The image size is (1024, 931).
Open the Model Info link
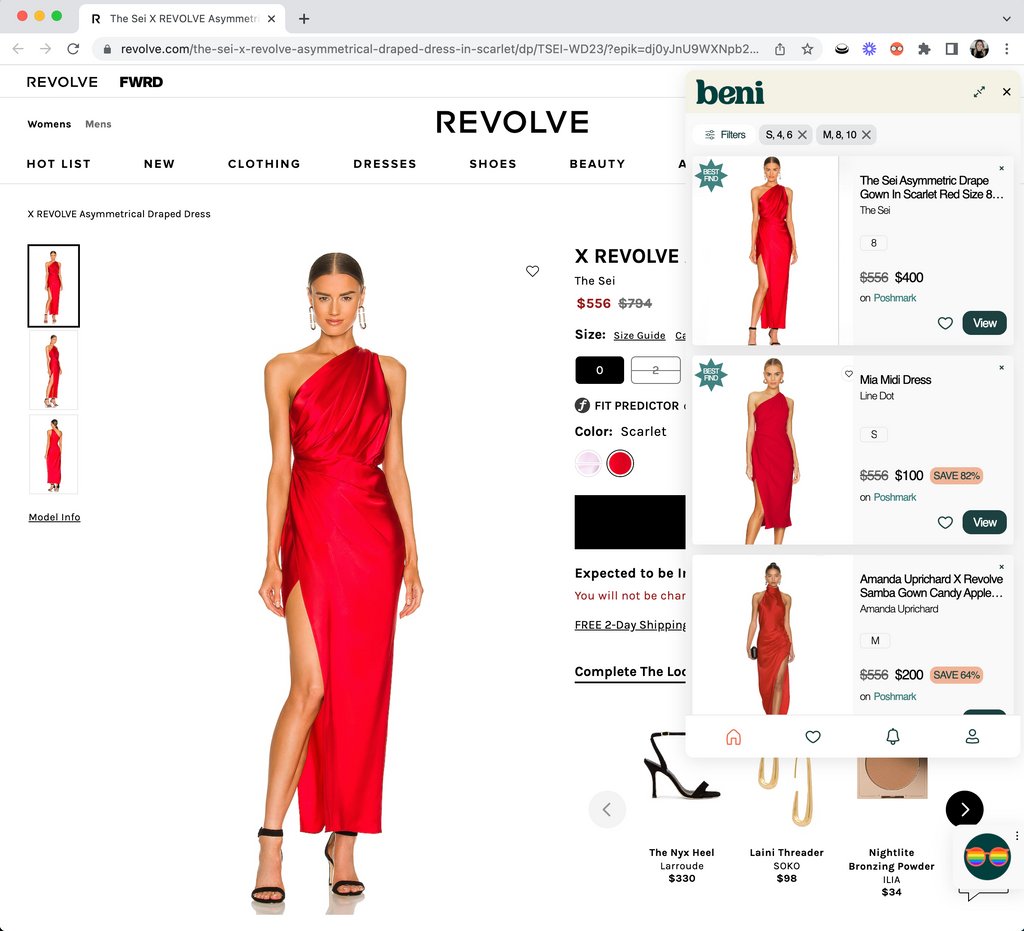(x=54, y=517)
